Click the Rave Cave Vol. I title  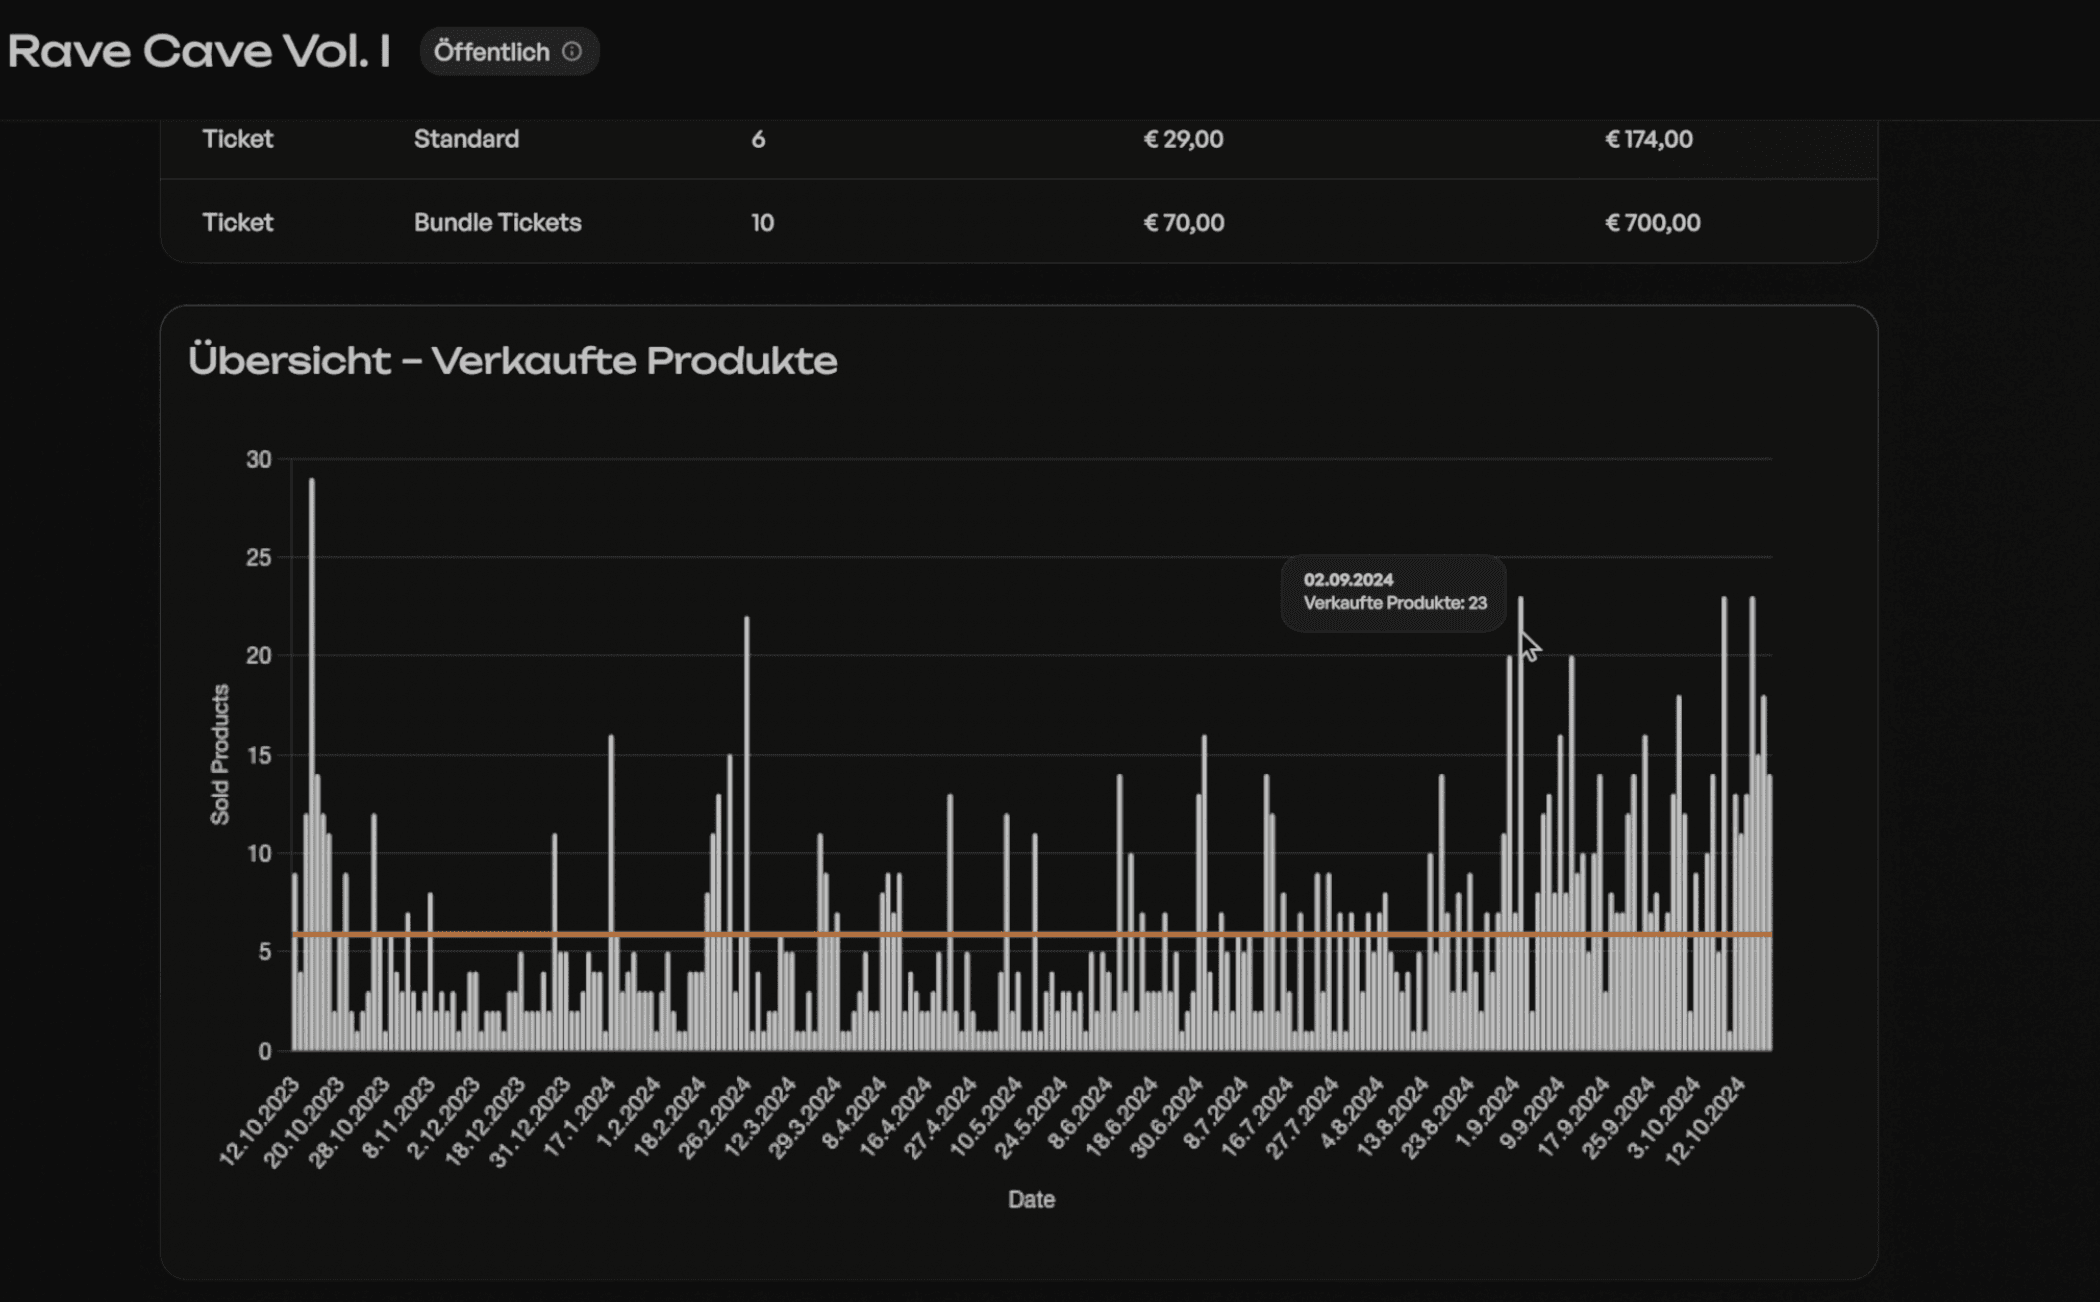click(x=198, y=51)
